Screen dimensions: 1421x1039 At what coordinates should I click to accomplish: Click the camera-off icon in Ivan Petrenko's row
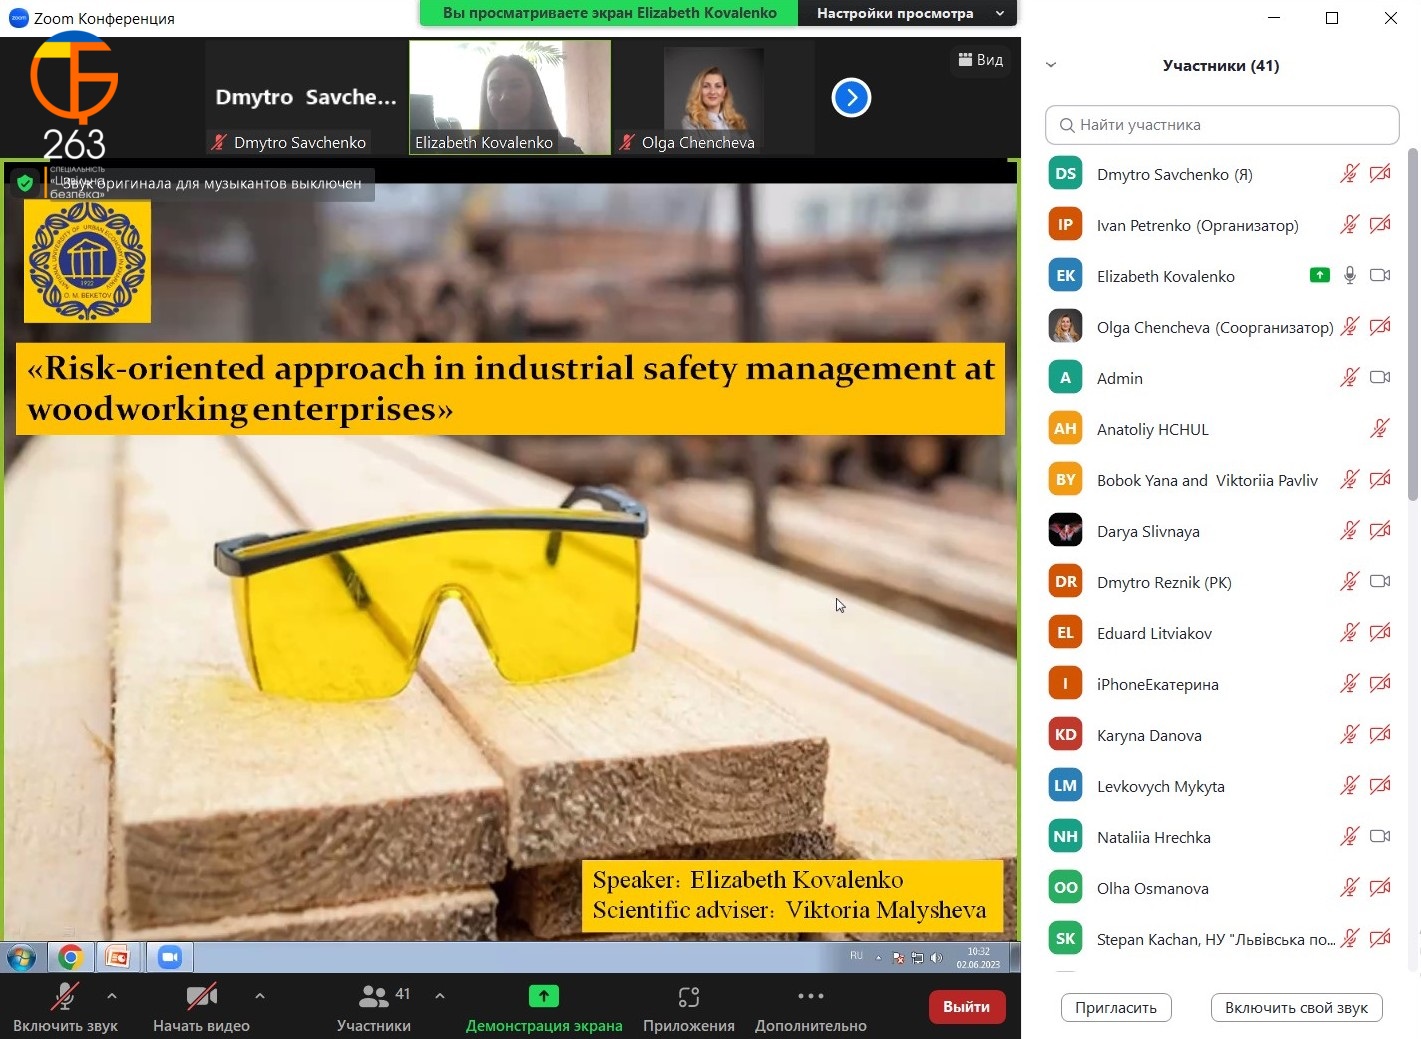[x=1380, y=225]
